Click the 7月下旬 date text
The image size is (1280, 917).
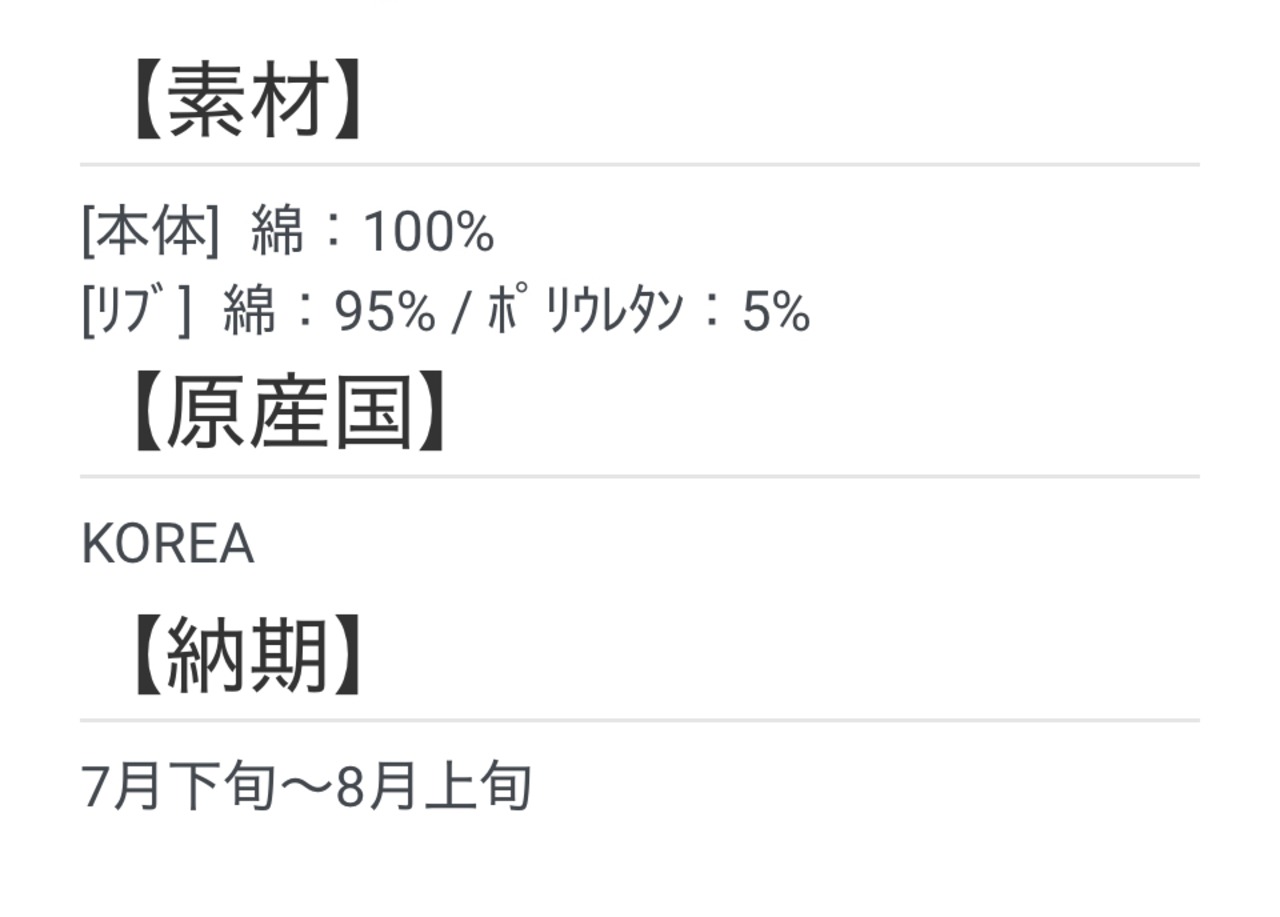click(178, 787)
